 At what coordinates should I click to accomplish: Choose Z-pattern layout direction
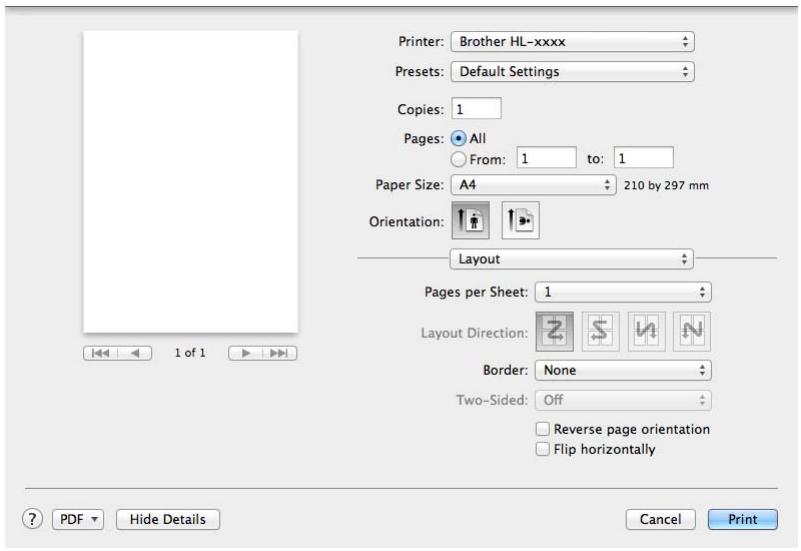[555, 331]
